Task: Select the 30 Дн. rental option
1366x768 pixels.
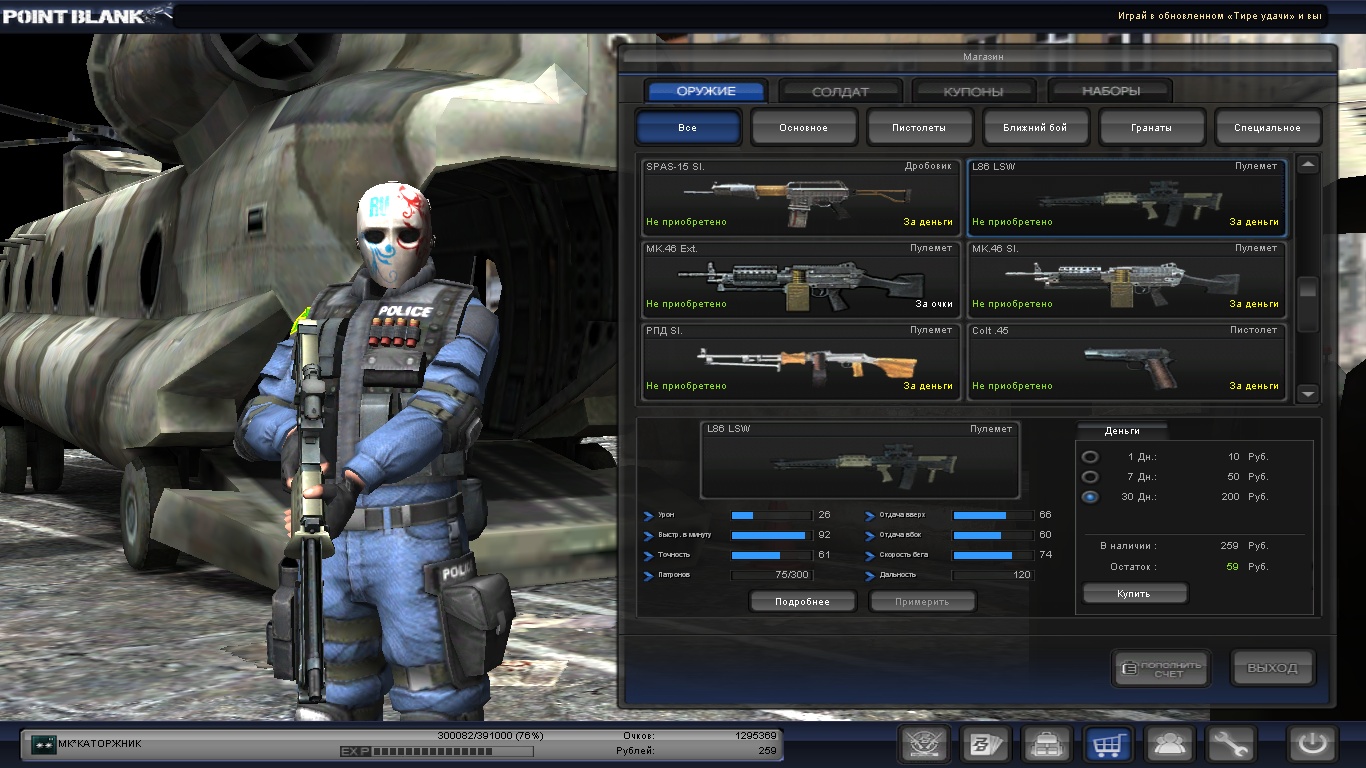Action: (x=1090, y=497)
